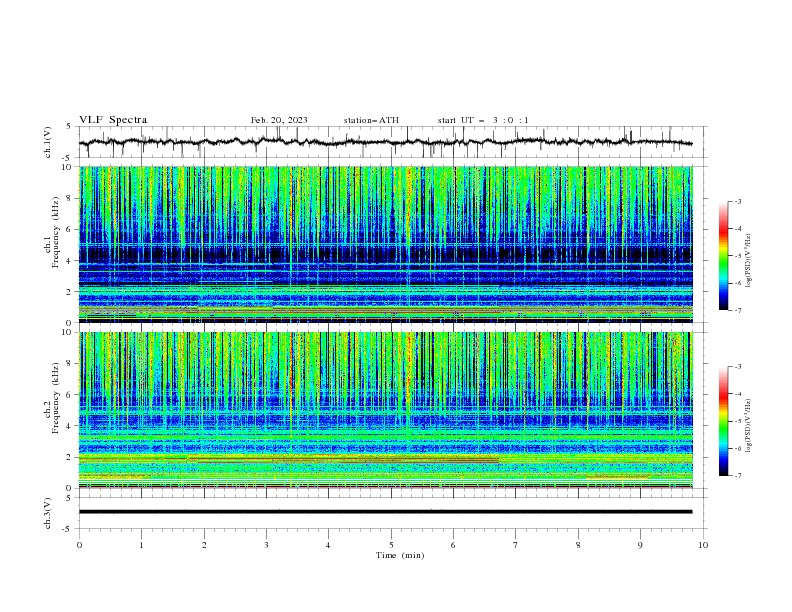
Task: Click the "VLF Spectra" title text
Action: pyautogui.click(x=113, y=120)
